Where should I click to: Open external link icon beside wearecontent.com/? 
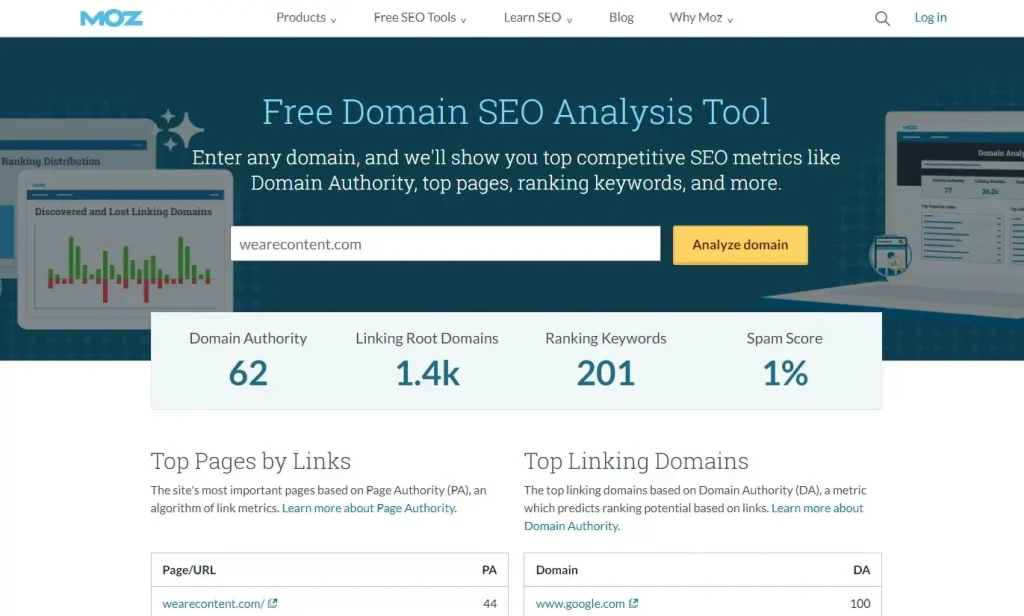[x=272, y=604]
